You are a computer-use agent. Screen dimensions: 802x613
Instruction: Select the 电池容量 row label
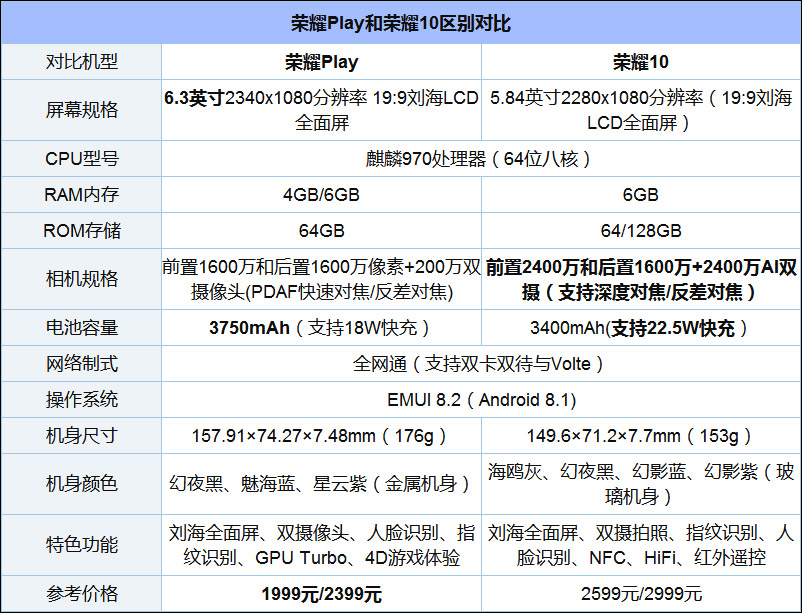click(82, 327)
